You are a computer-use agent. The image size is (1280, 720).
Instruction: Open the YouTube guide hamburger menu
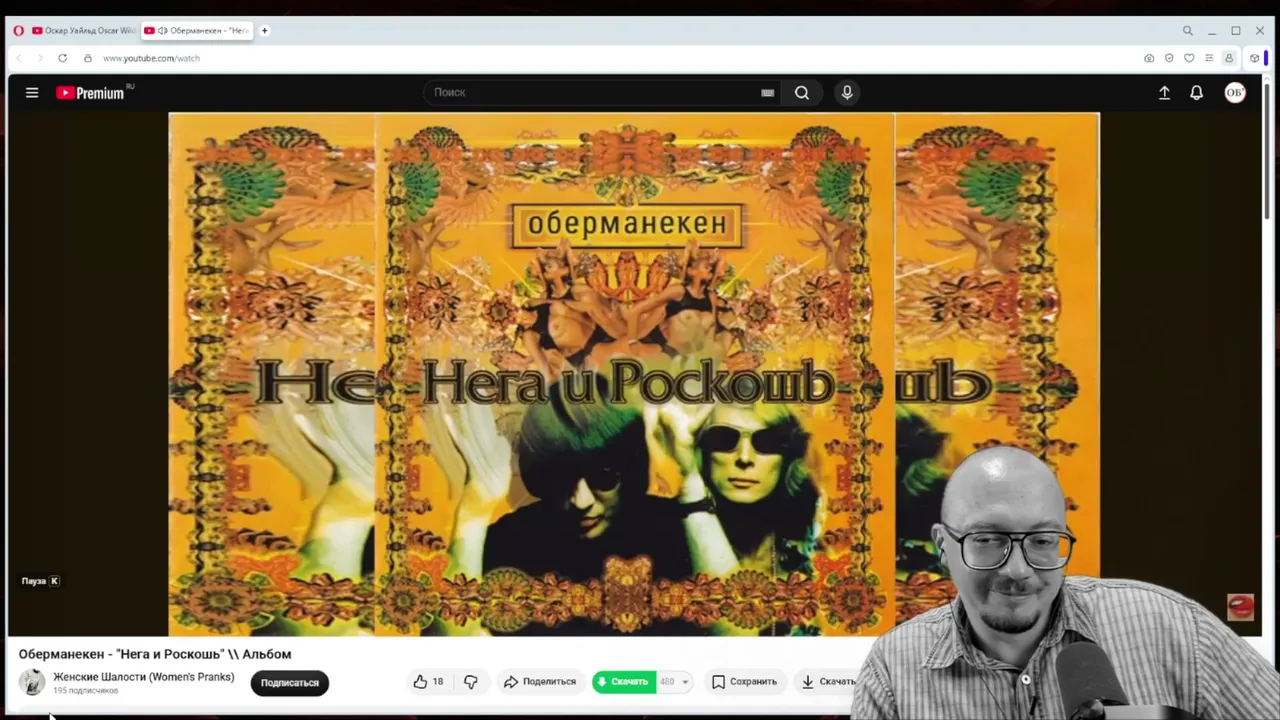32,93
